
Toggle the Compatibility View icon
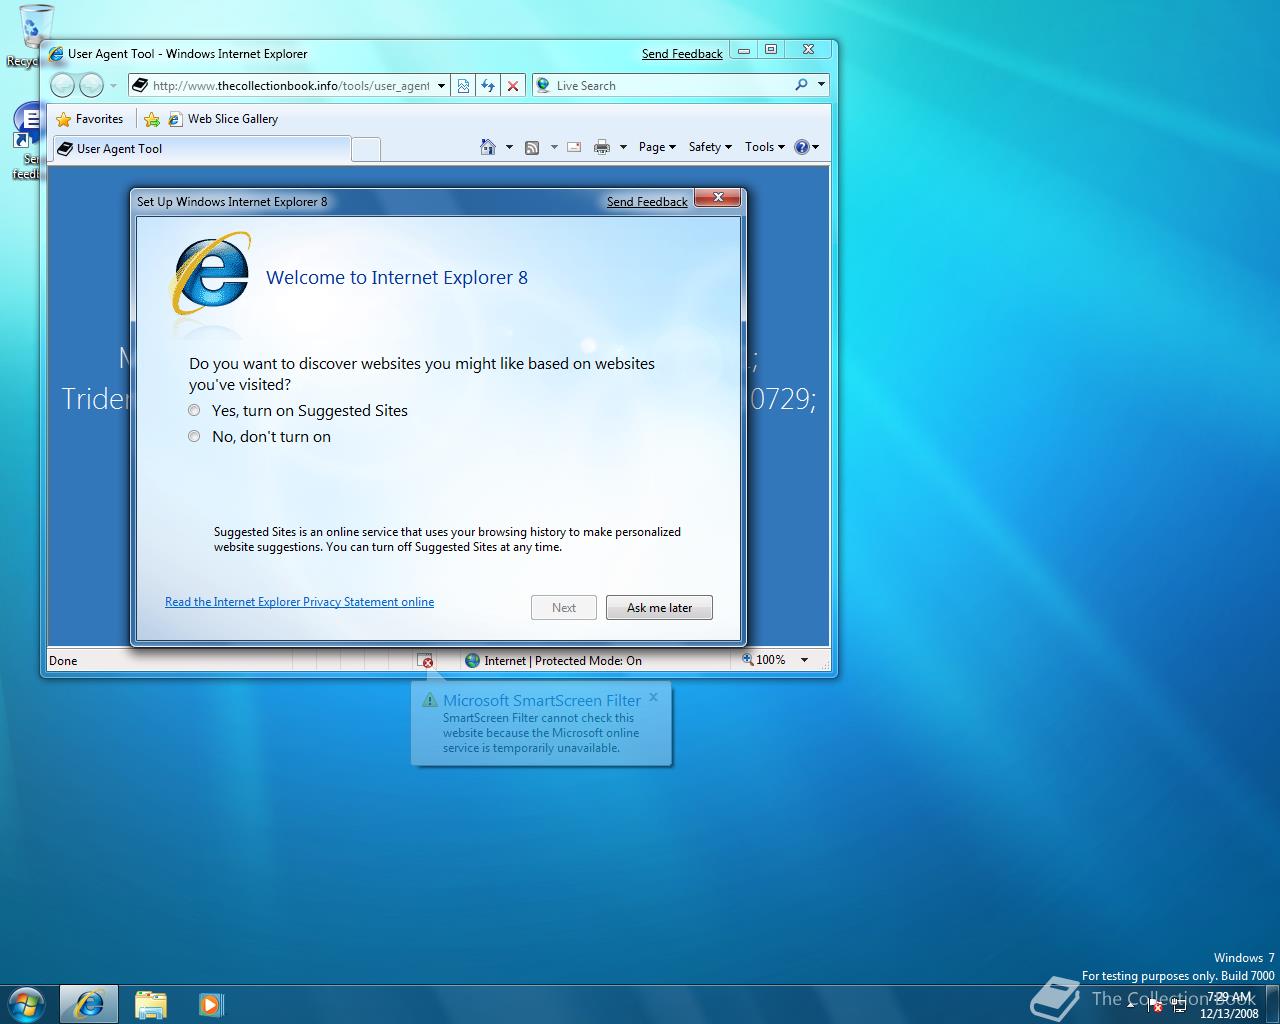tap(463, 86)
